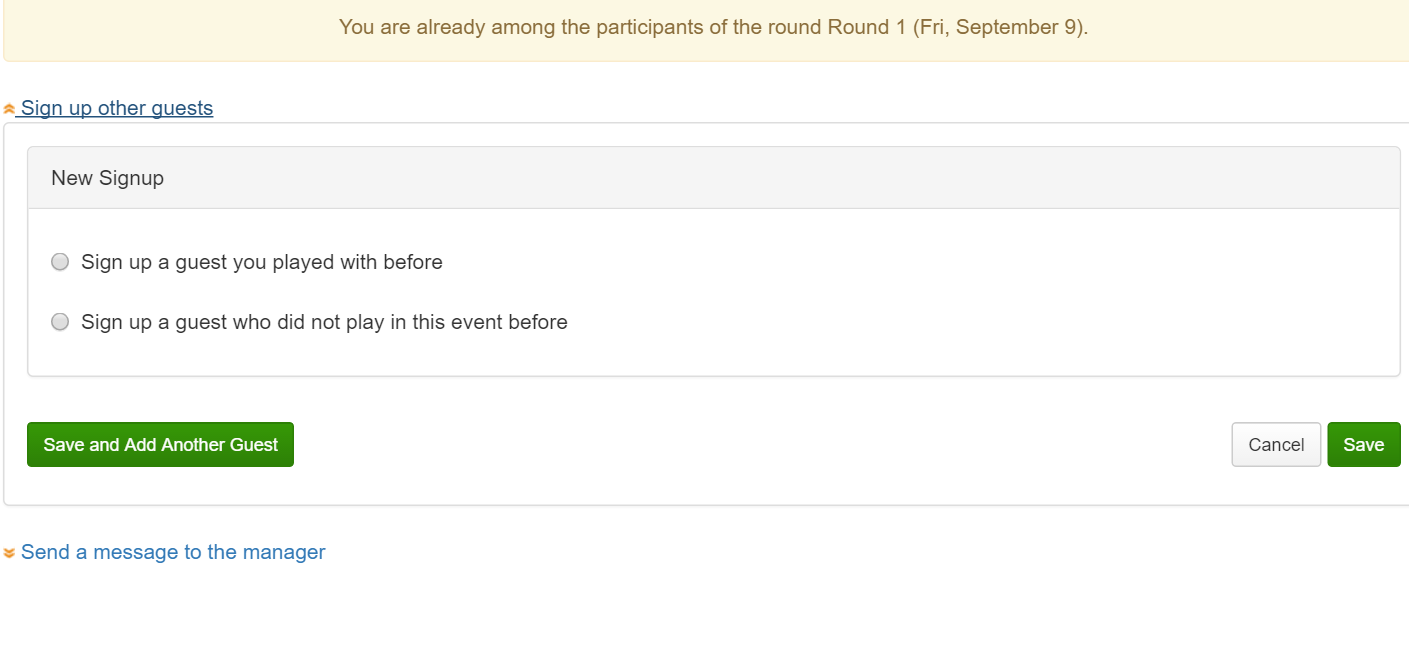Viewport: 1409px width, 672px height.
Task: Save the guest signup
Action: [1364, 444]
